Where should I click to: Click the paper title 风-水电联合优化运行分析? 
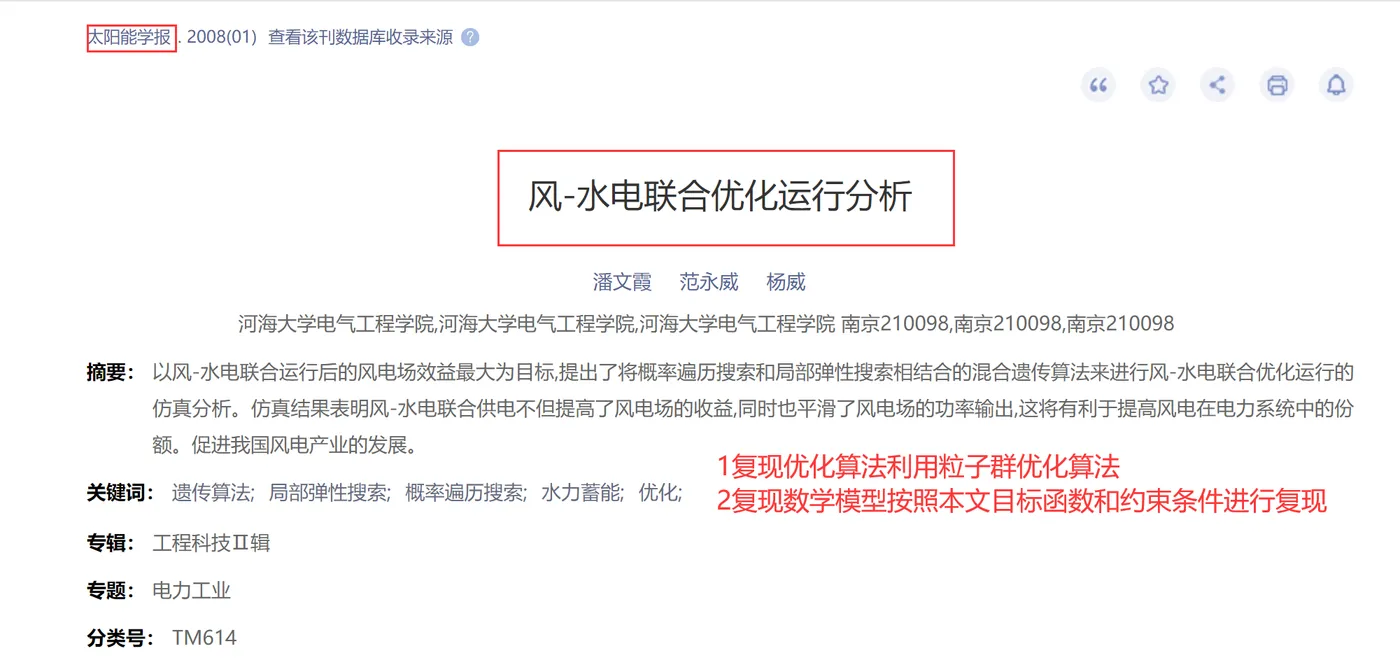[721, 196]
